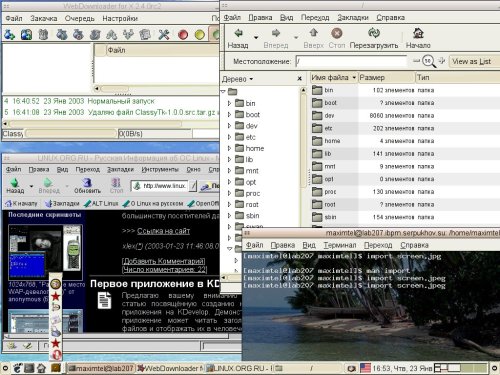Viewport: 500px width, 375px height.
Task: Open Закладки menu in the file manager
Action: [353, 17]
